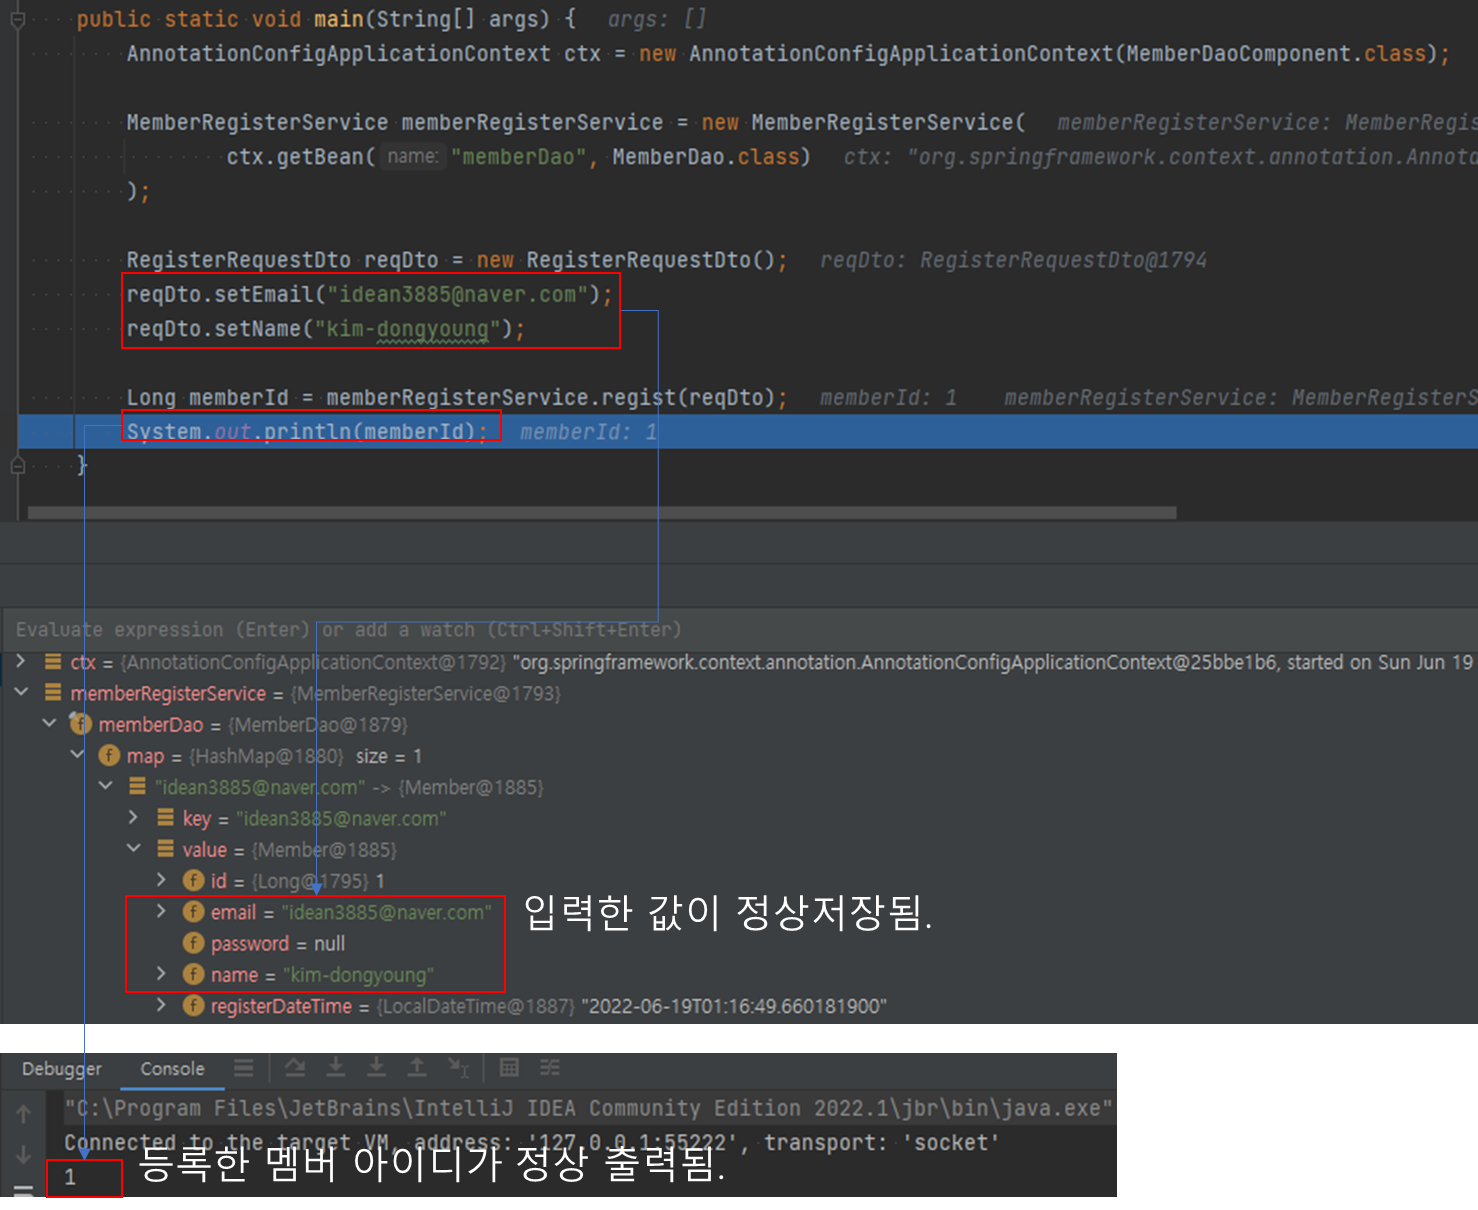Select the Console tab
Screen dimensions: 1478x1210
172,1068
